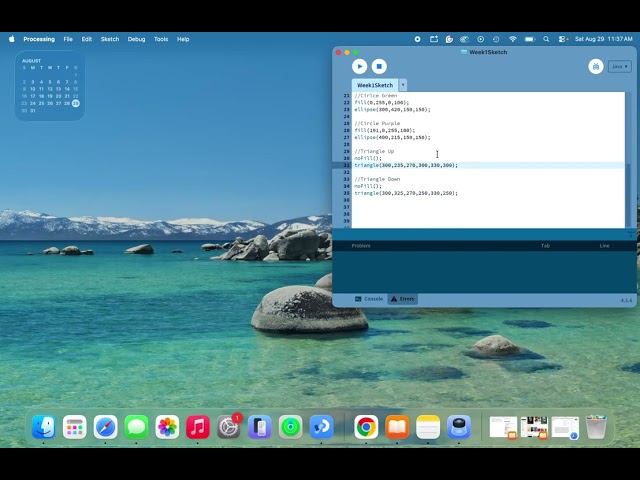Open Books from the dock

click(x=397, y=427)
